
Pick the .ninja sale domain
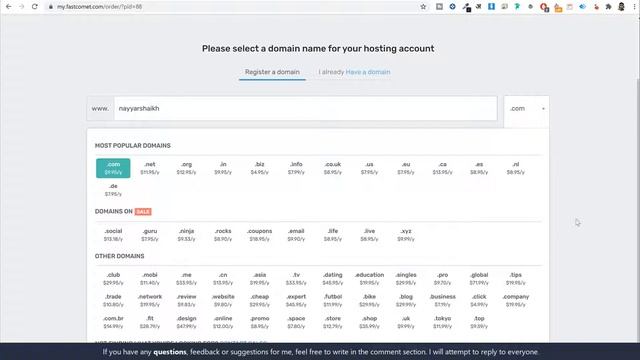[x=187, y=235]
